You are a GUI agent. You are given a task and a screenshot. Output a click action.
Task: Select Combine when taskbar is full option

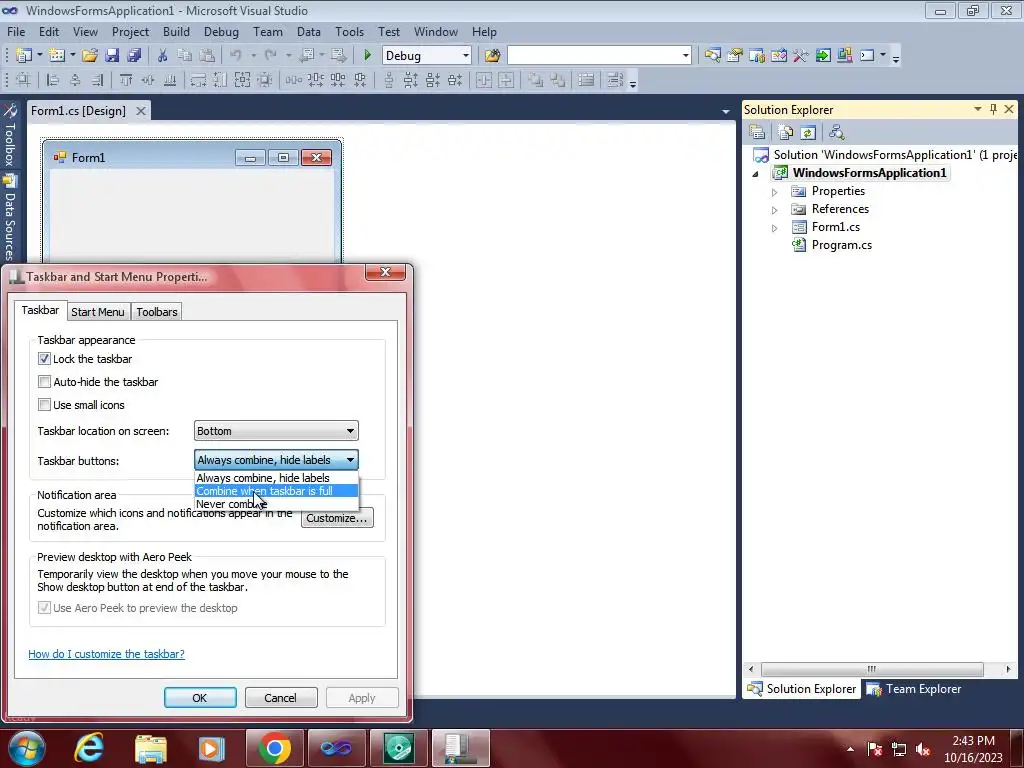[x=276, y=491]
